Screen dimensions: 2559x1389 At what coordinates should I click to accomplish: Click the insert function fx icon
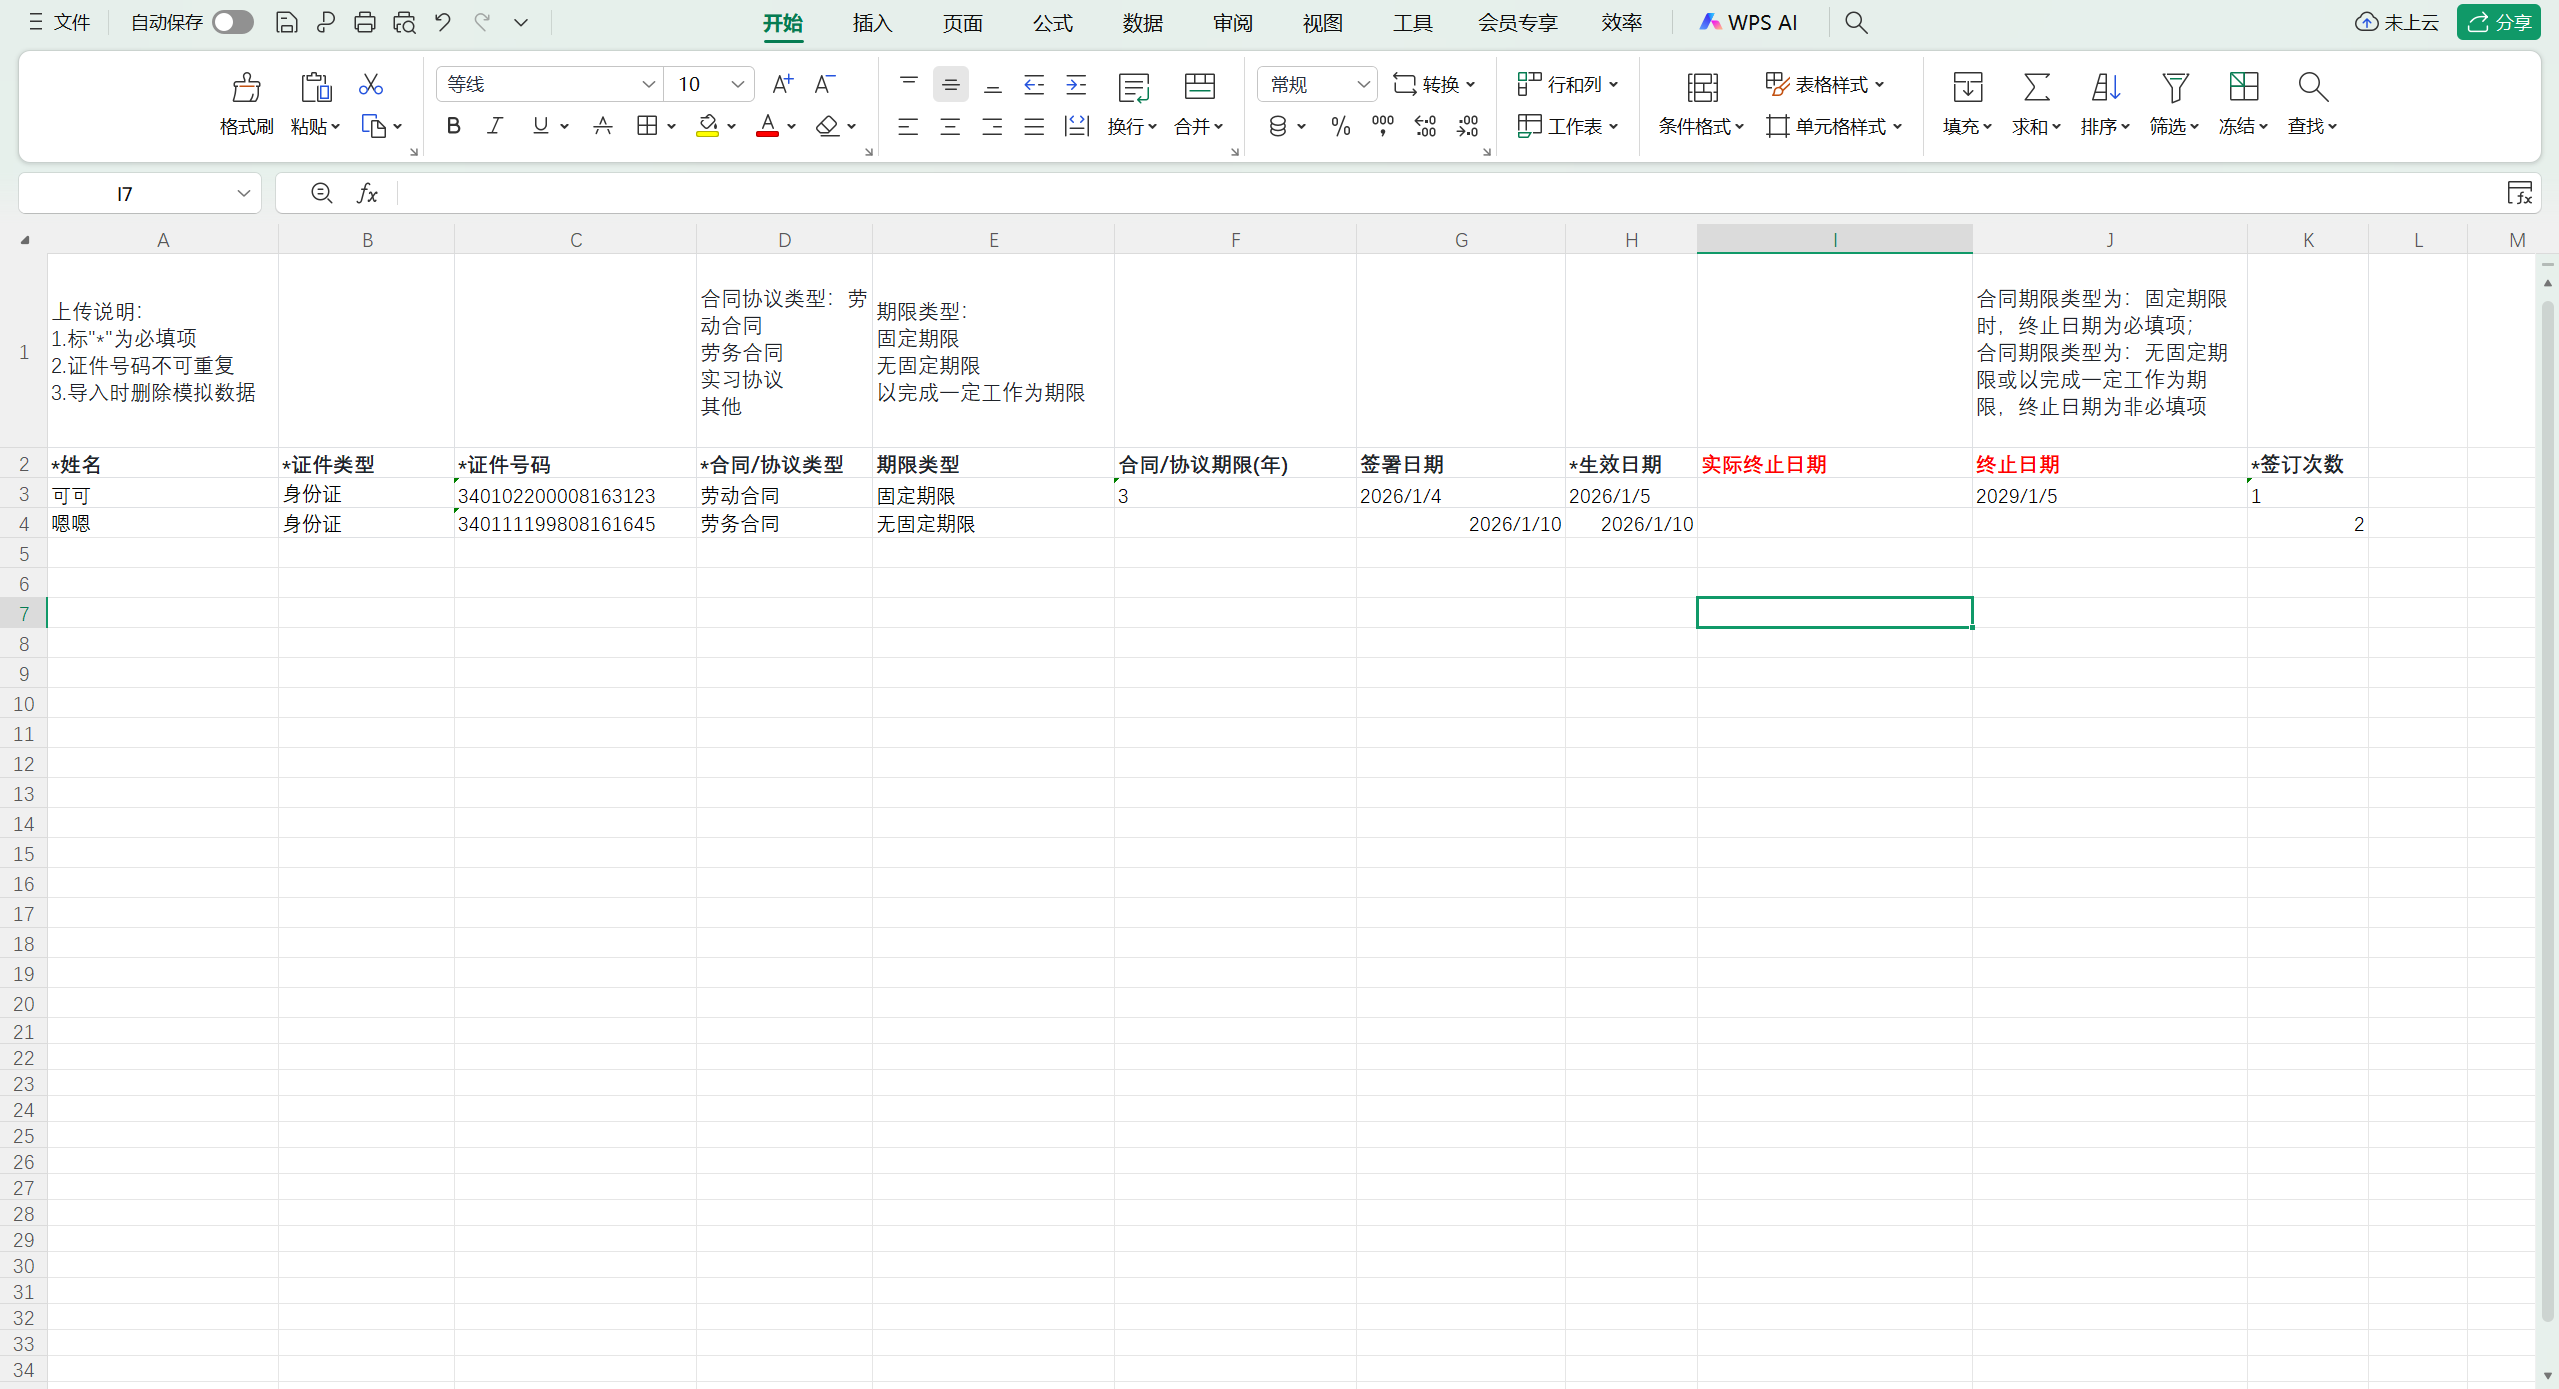[367, 193]
